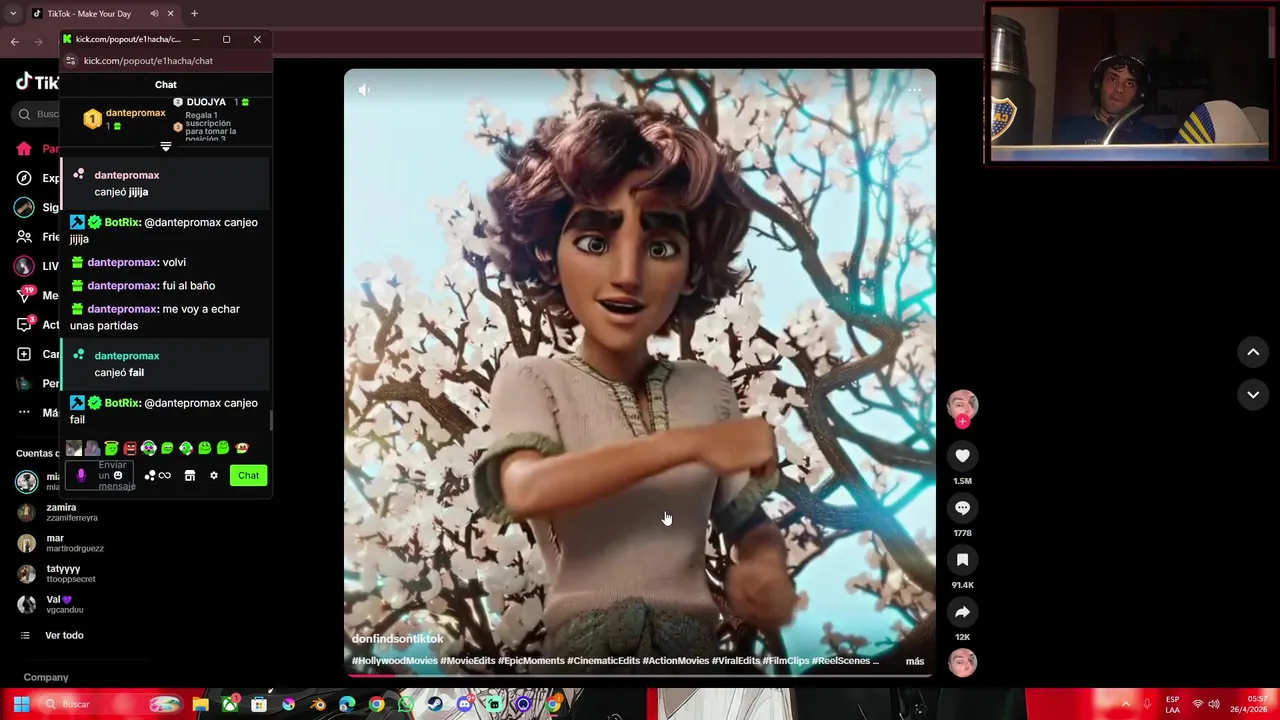
Task: Open the Activity icon with notification badge
Action: click(x=24, y=324)
